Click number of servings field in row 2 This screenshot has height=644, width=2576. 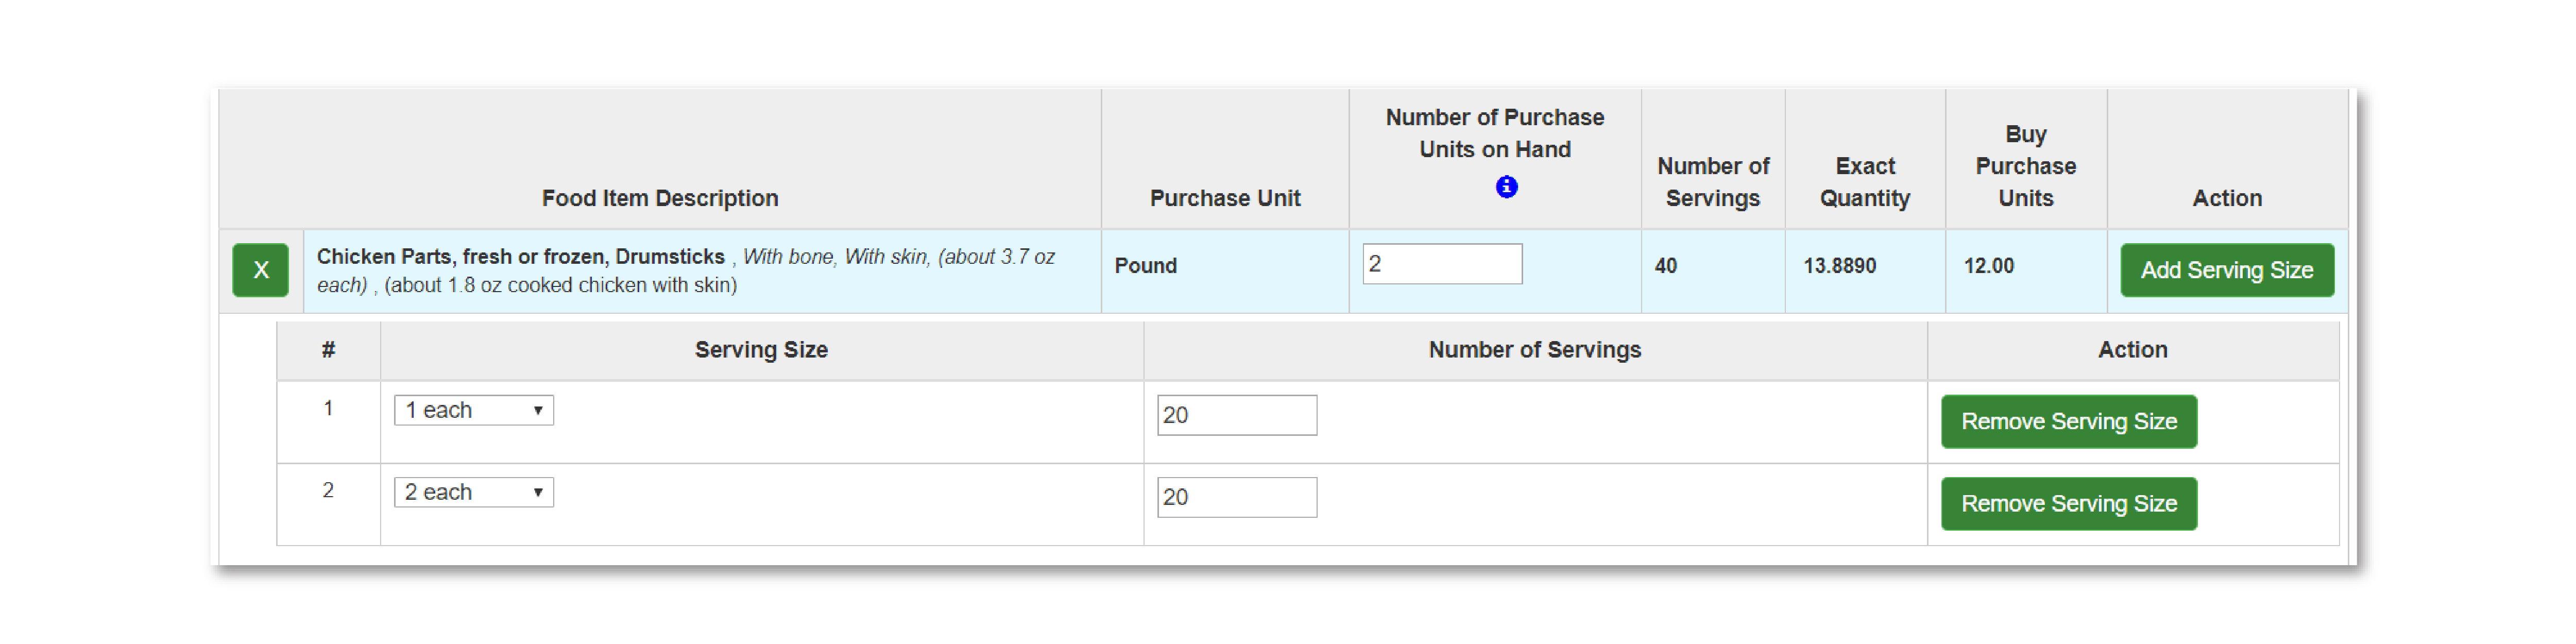coord(1237,497)
